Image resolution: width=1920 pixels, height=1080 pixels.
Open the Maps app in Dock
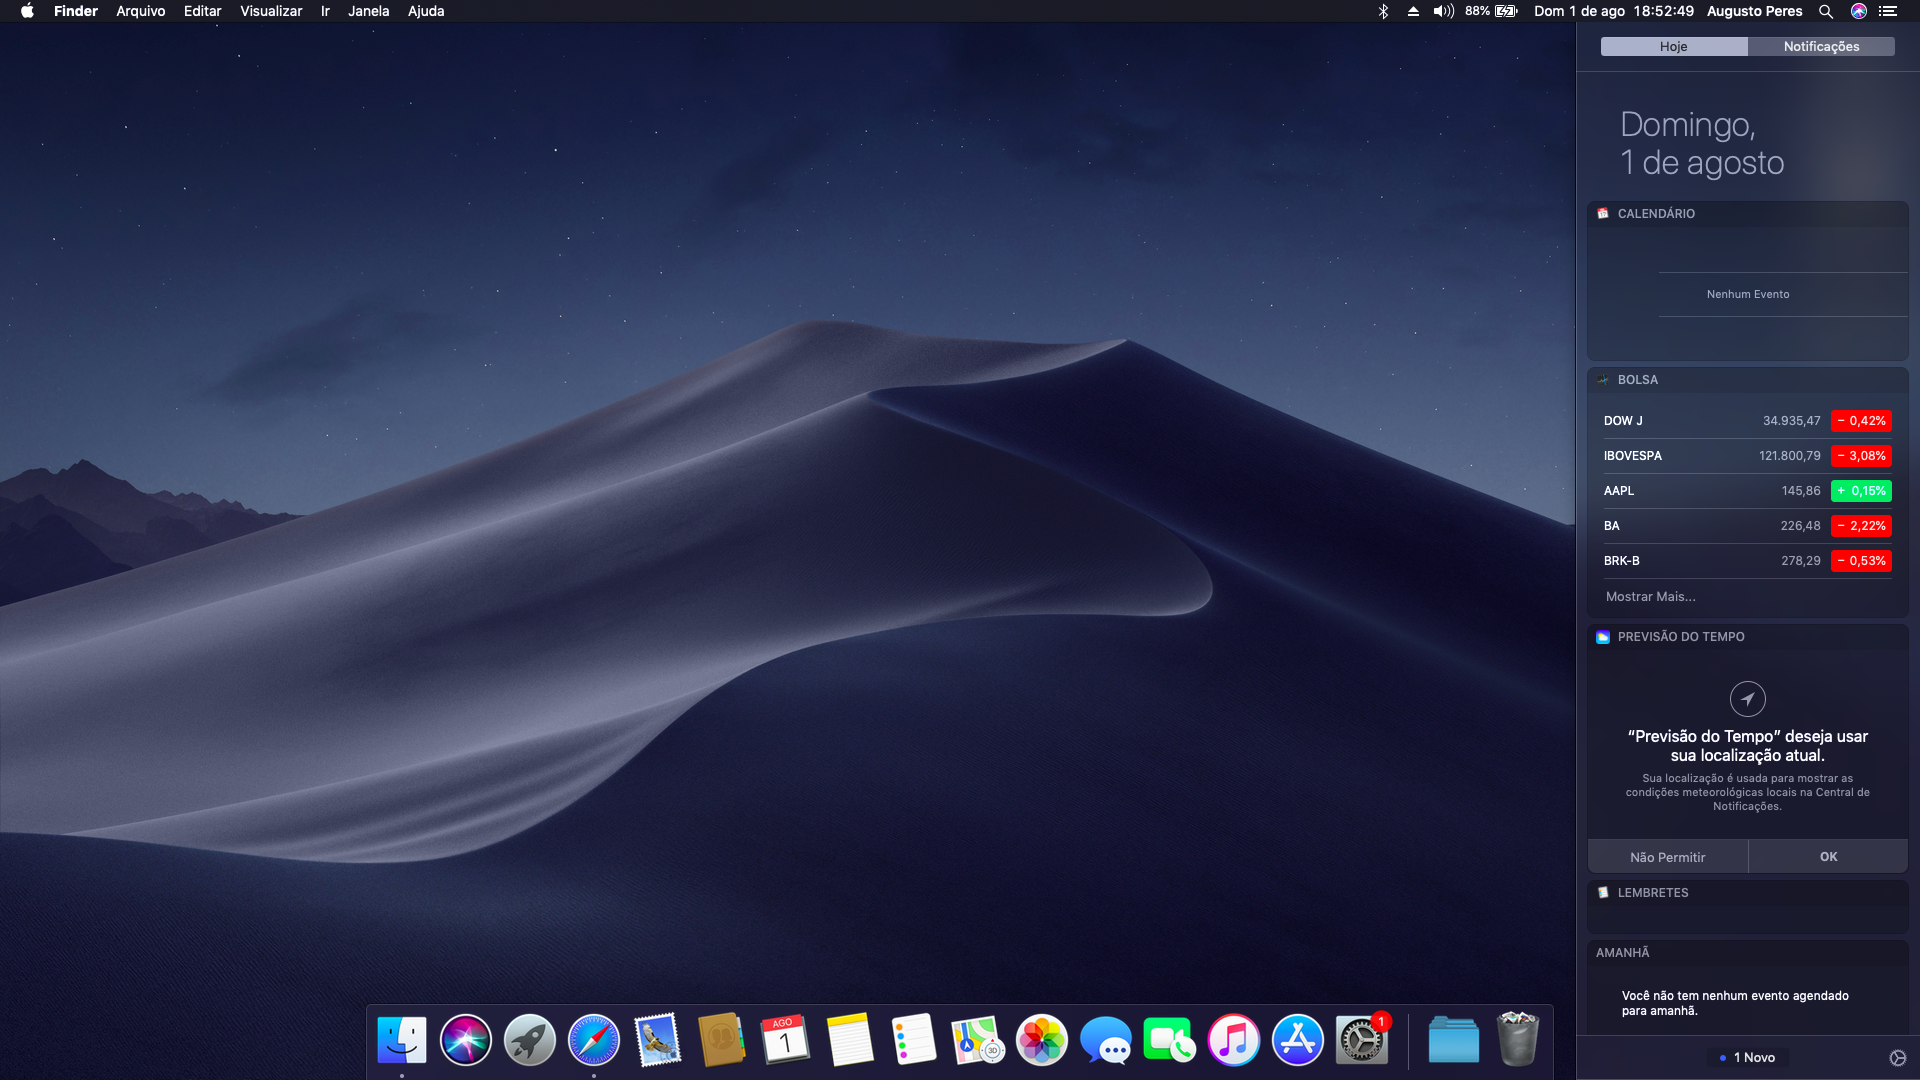pos(977,1040)
